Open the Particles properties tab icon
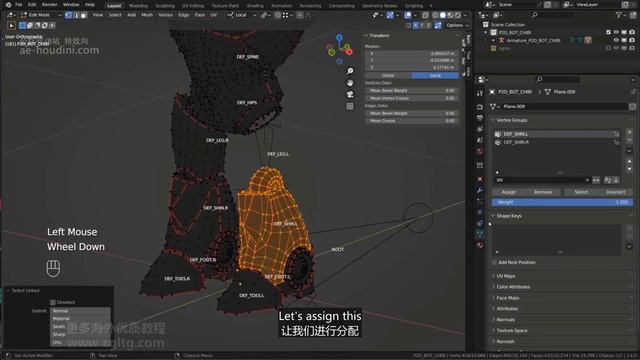 click(480, 201)
